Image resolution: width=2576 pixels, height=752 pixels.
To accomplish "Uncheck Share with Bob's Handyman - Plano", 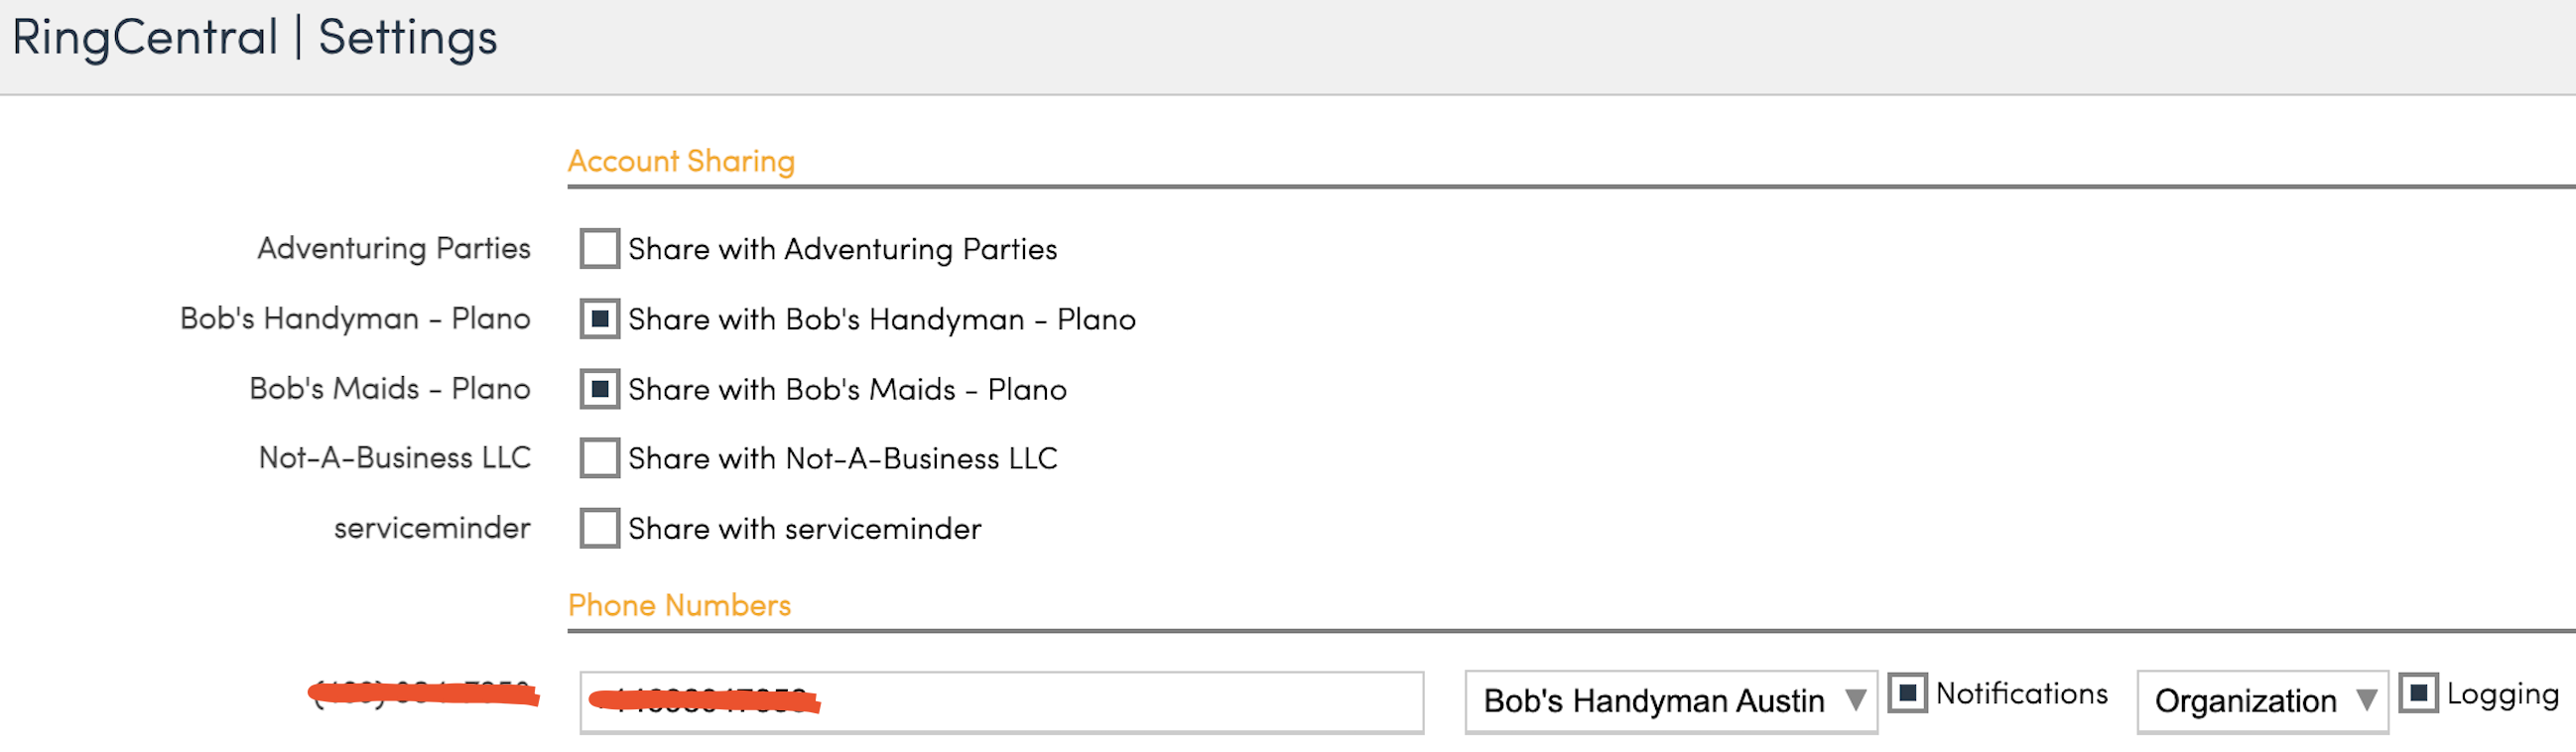I will coord(599,319).
